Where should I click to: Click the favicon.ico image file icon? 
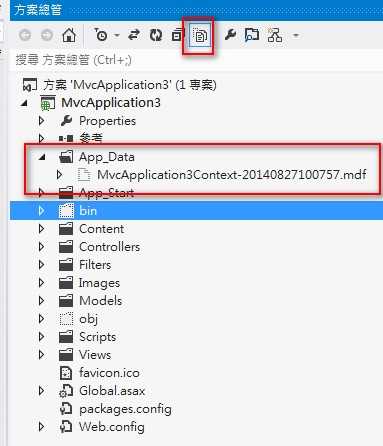tap(66, 373)
